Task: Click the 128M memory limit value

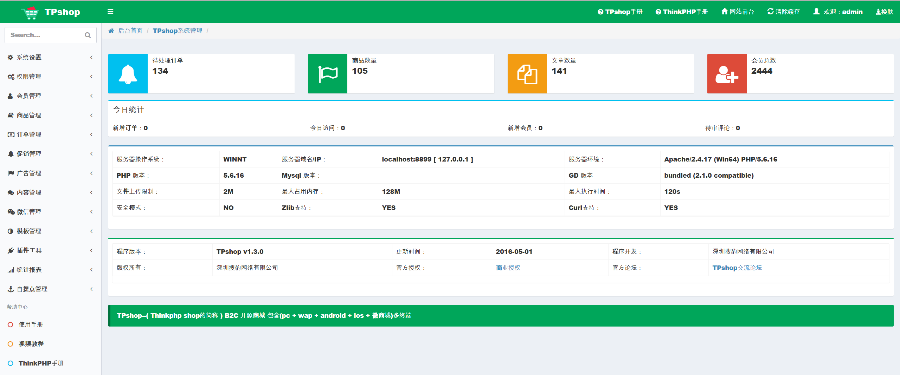Action: 391,191
